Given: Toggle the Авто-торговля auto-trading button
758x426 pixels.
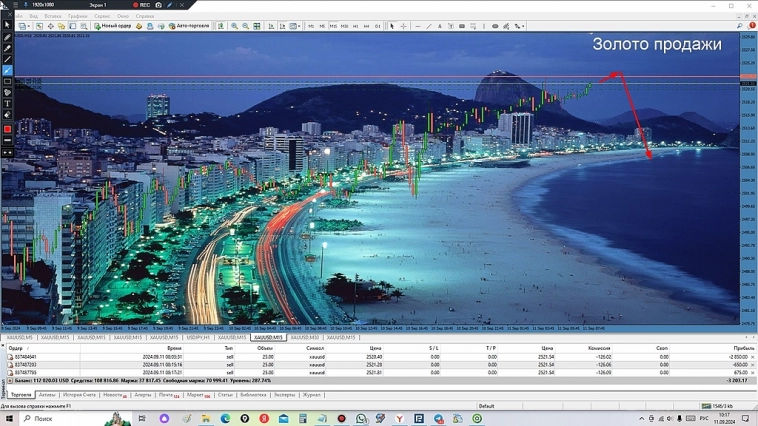Looking at the screenshot, I should [189, 26].
